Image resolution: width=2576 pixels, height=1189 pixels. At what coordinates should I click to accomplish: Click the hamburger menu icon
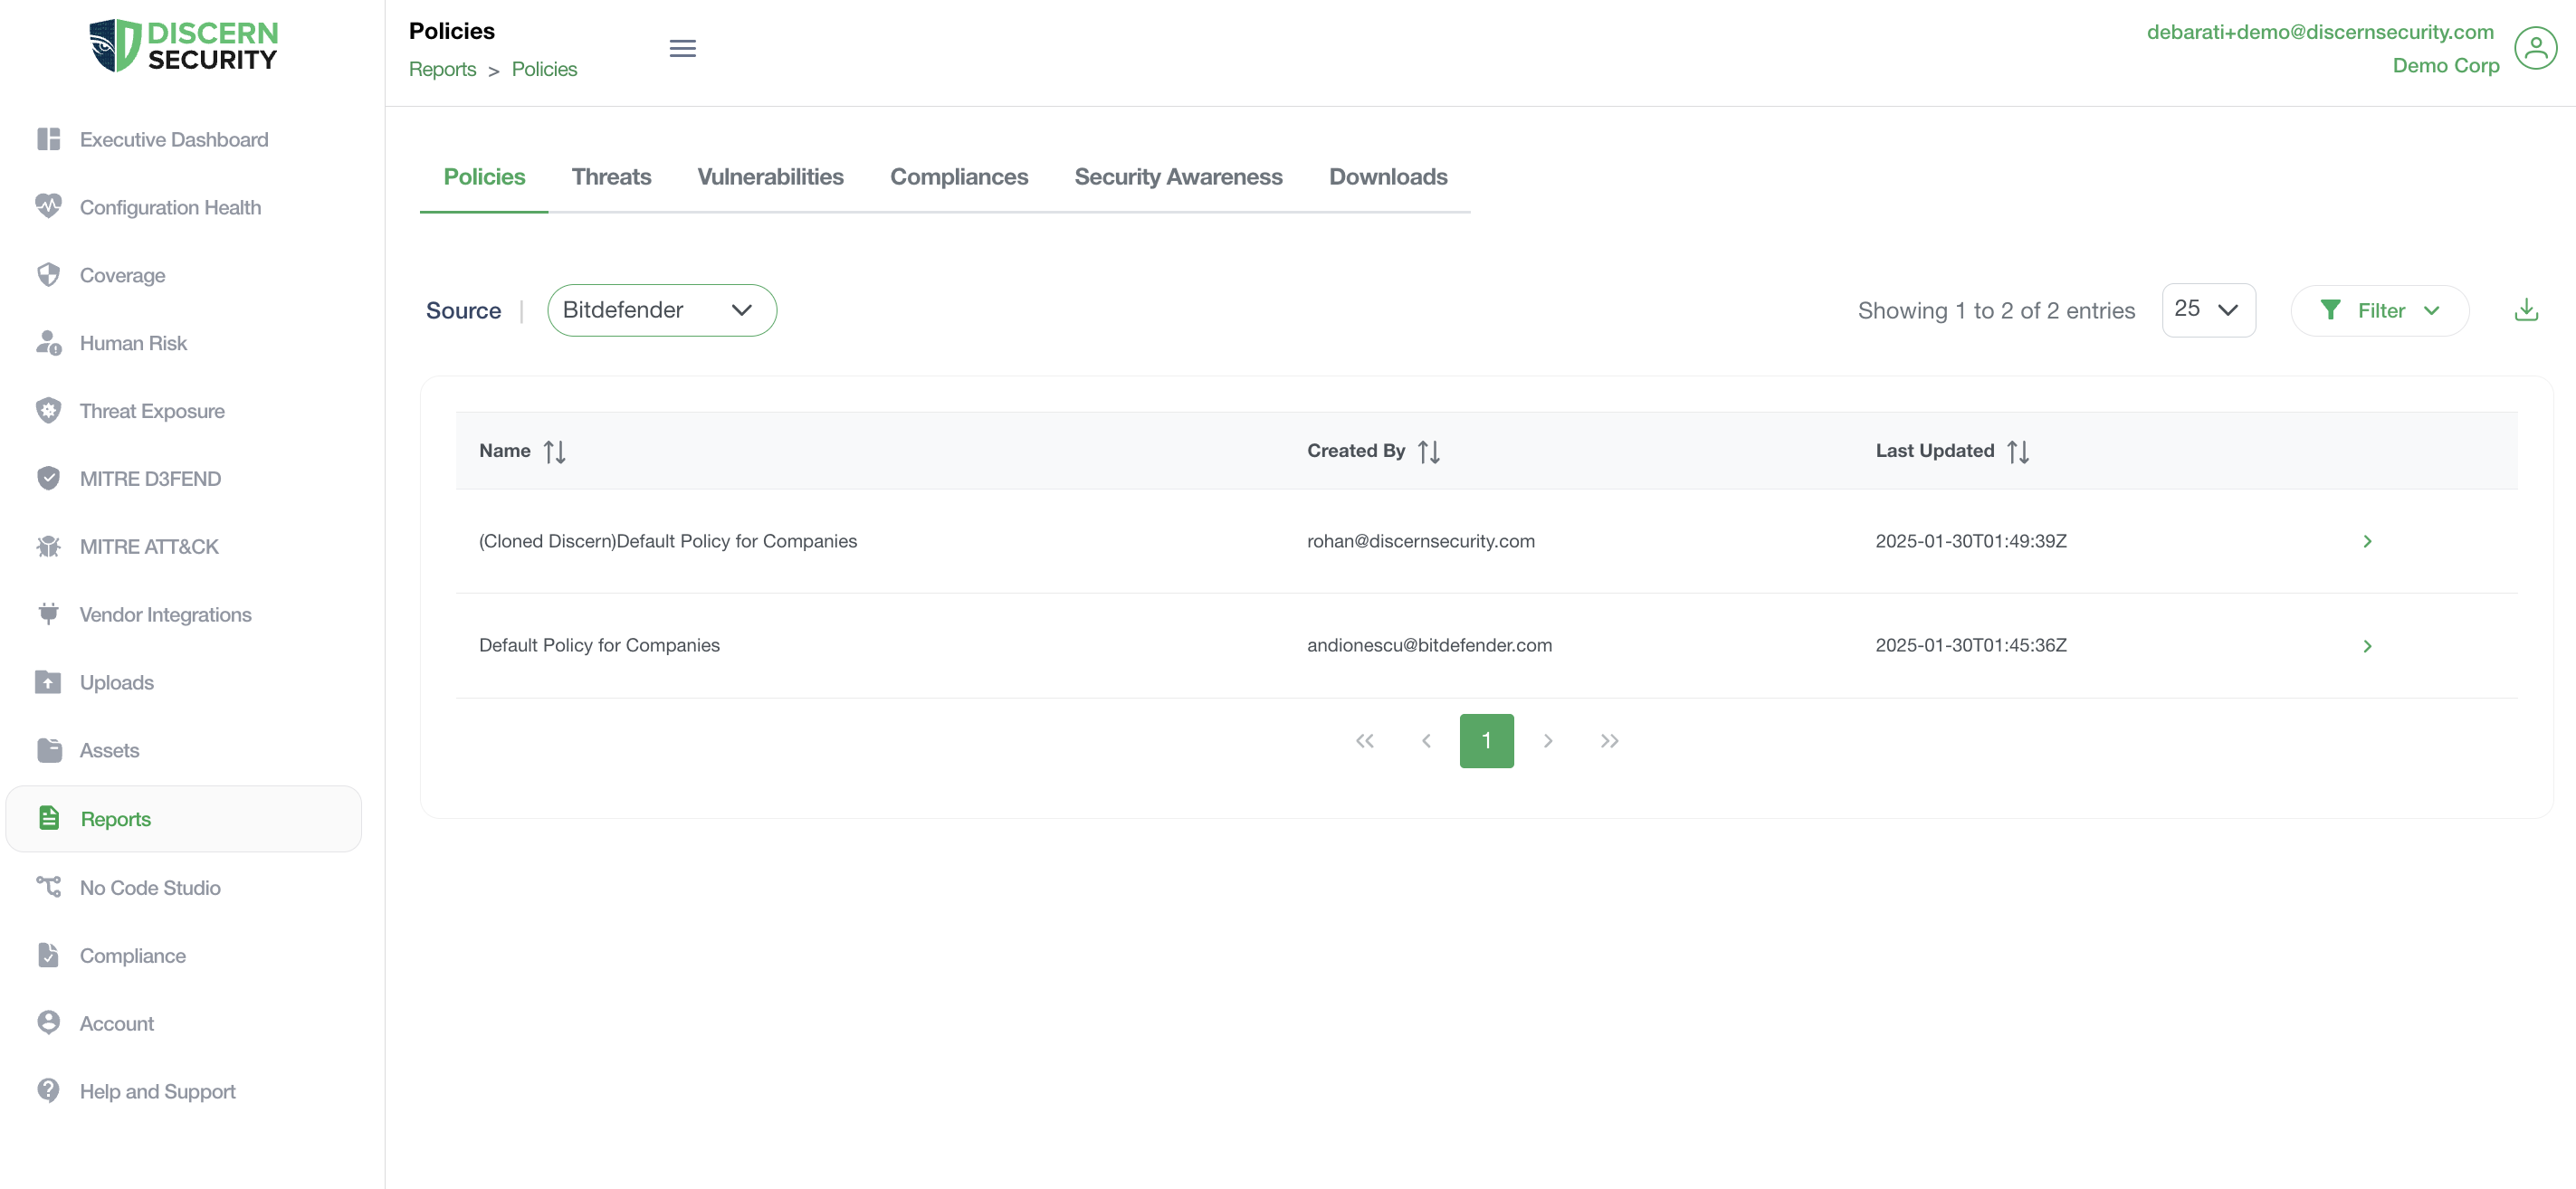(682, 48)
